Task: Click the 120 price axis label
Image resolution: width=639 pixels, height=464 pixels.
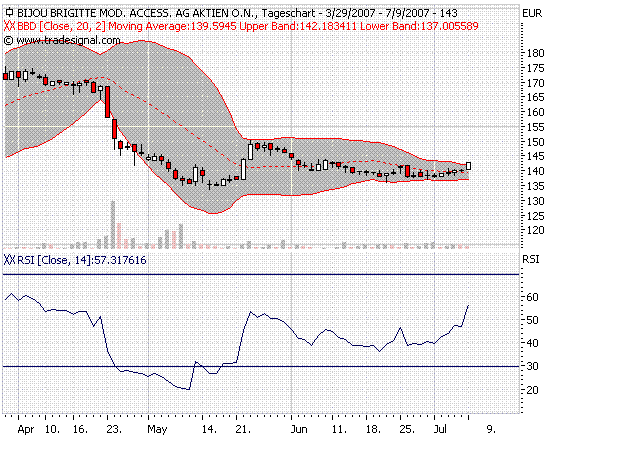Action: point(535,231)
